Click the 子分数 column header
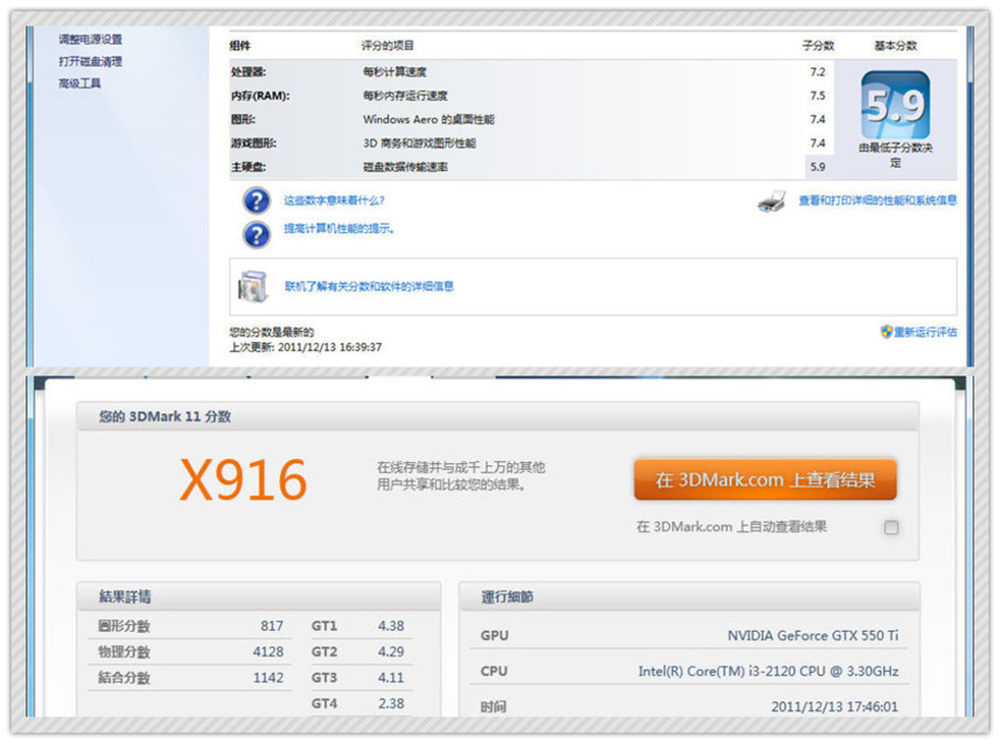Screen dimensions: 1000x744 click(818, 45)
